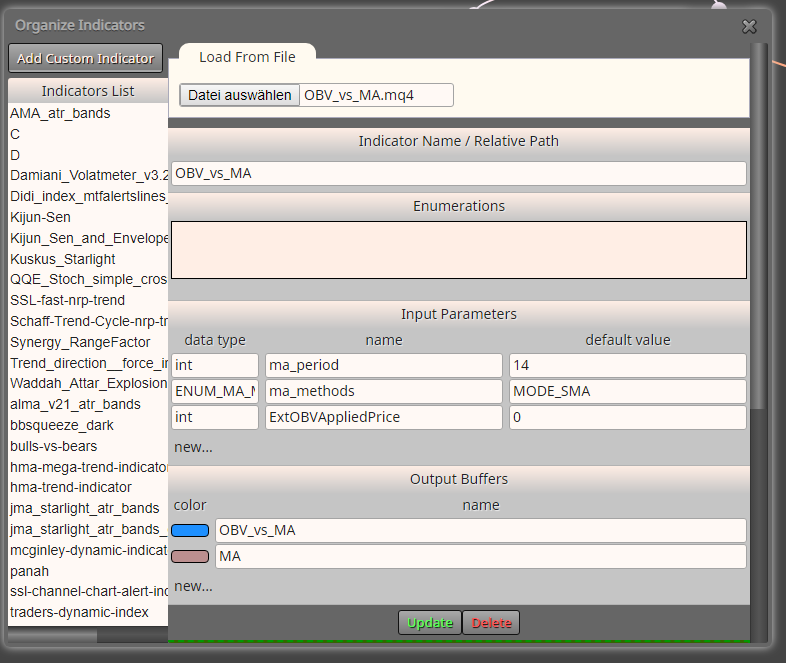Image resolution: width=786 pixels, height=663 pixels.
Task: Click the blue OBV_vs_MA color swatch
Action: (190, 530)
